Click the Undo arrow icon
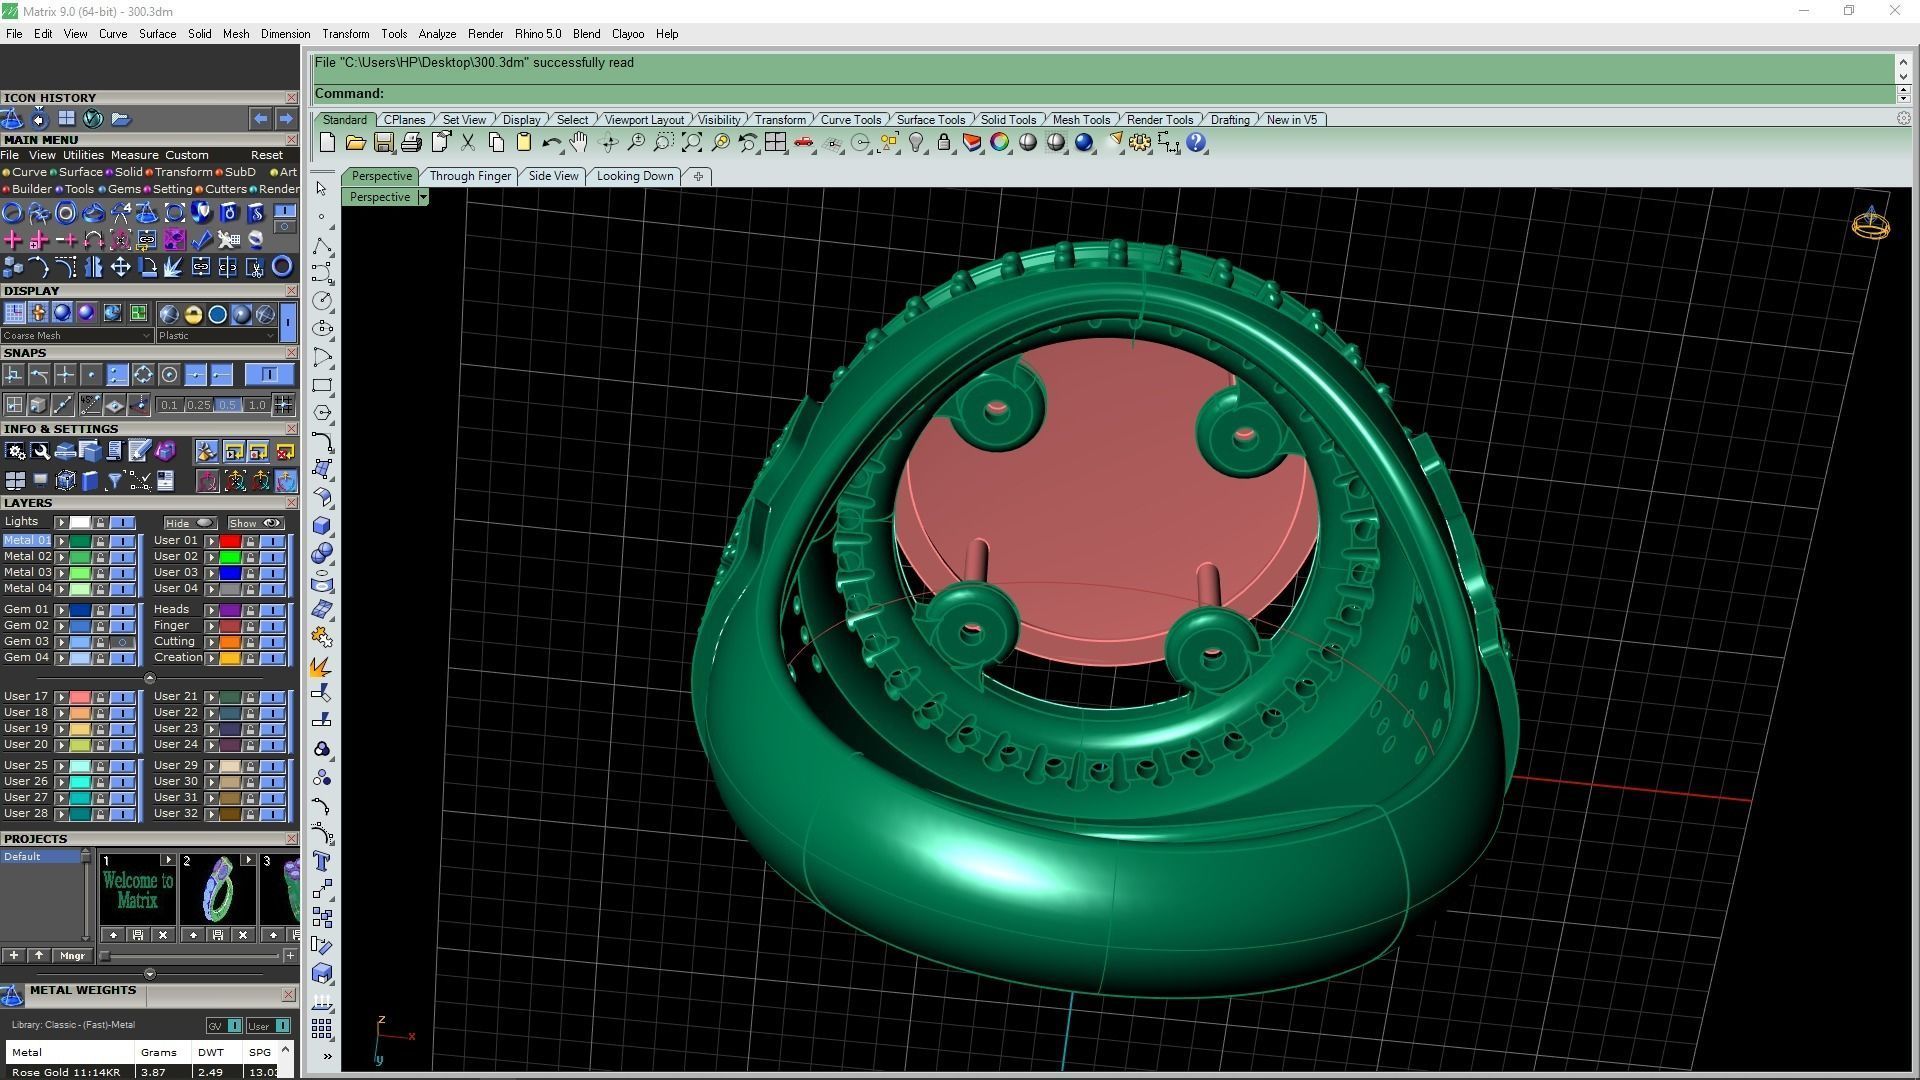Image resolution: width=1920 pixels, height=1080 pixels. coord(551,143)
